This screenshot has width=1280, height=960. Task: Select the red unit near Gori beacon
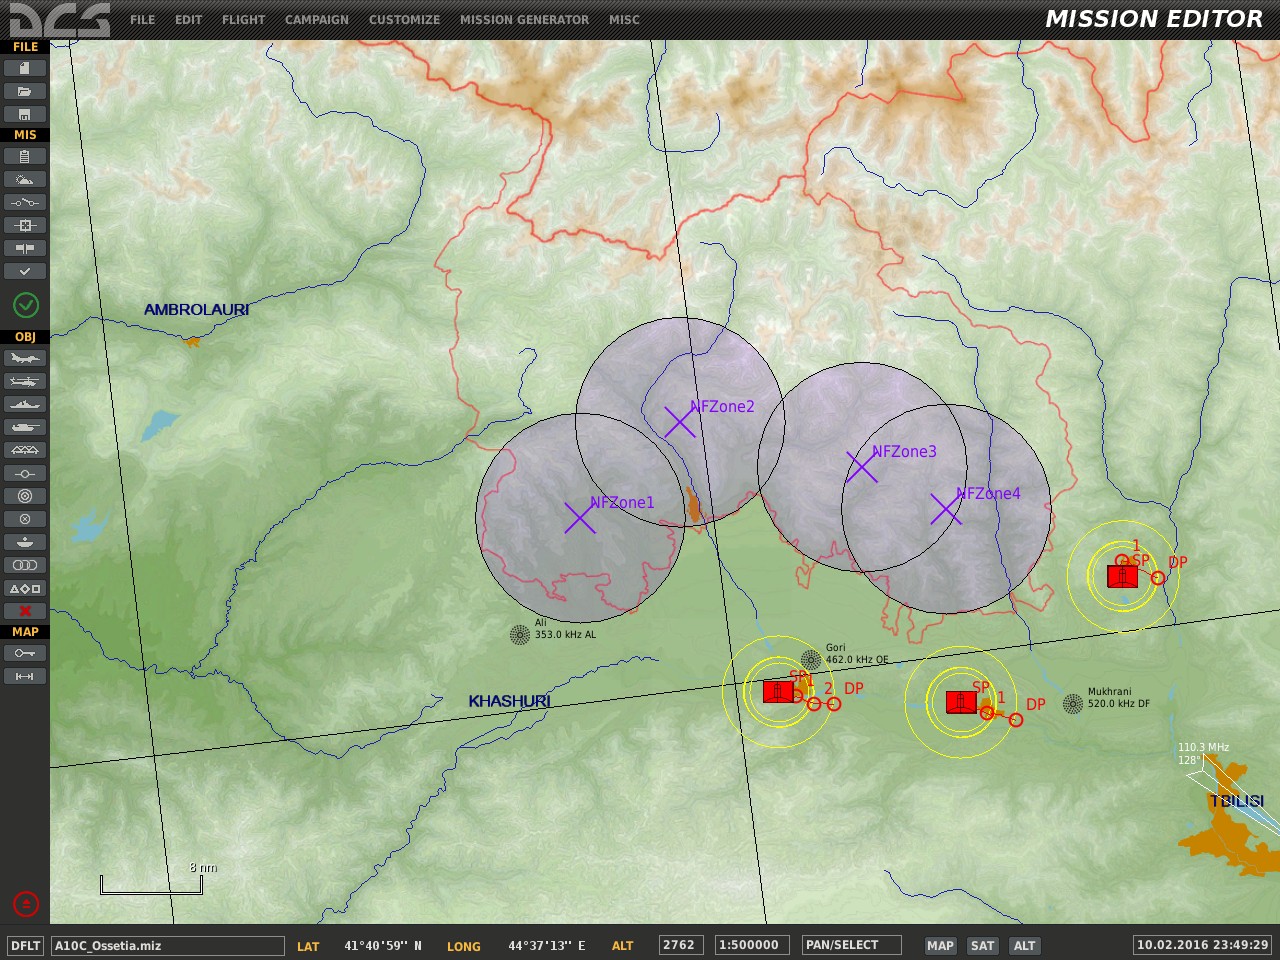pos(778,691)
